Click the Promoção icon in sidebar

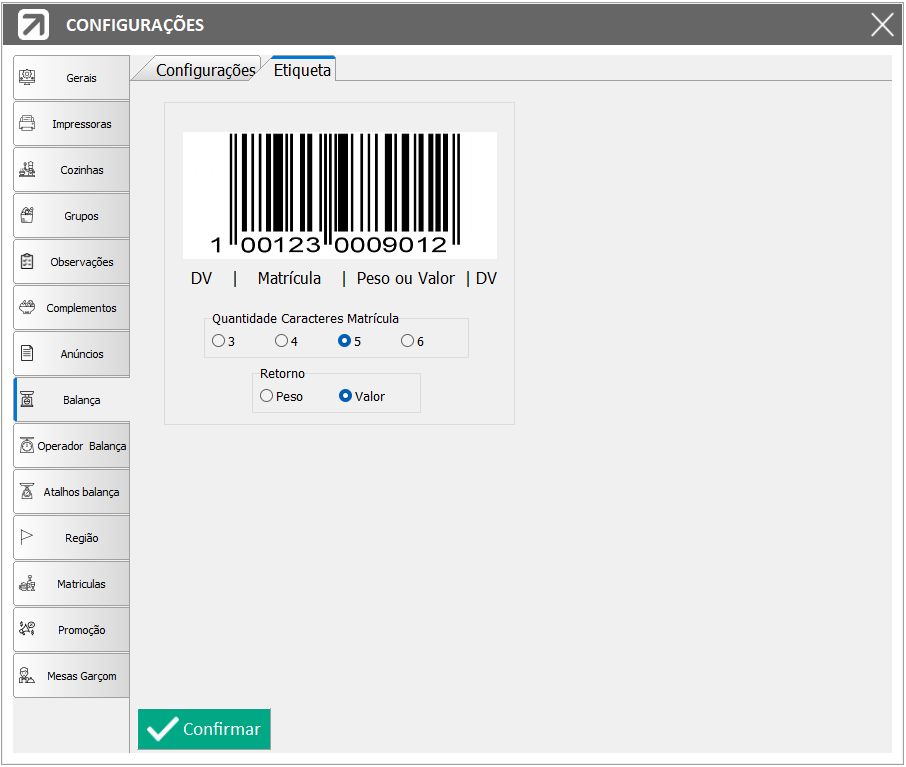pyautogui.click(x=27, y=629)
